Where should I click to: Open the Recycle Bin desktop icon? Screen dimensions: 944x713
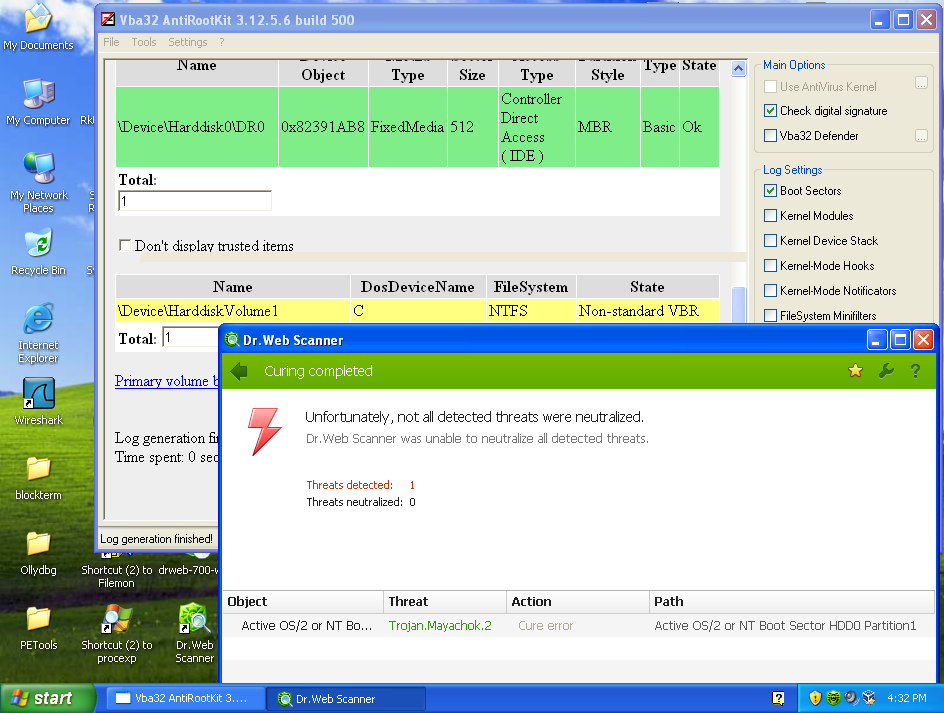coord(38,252)
